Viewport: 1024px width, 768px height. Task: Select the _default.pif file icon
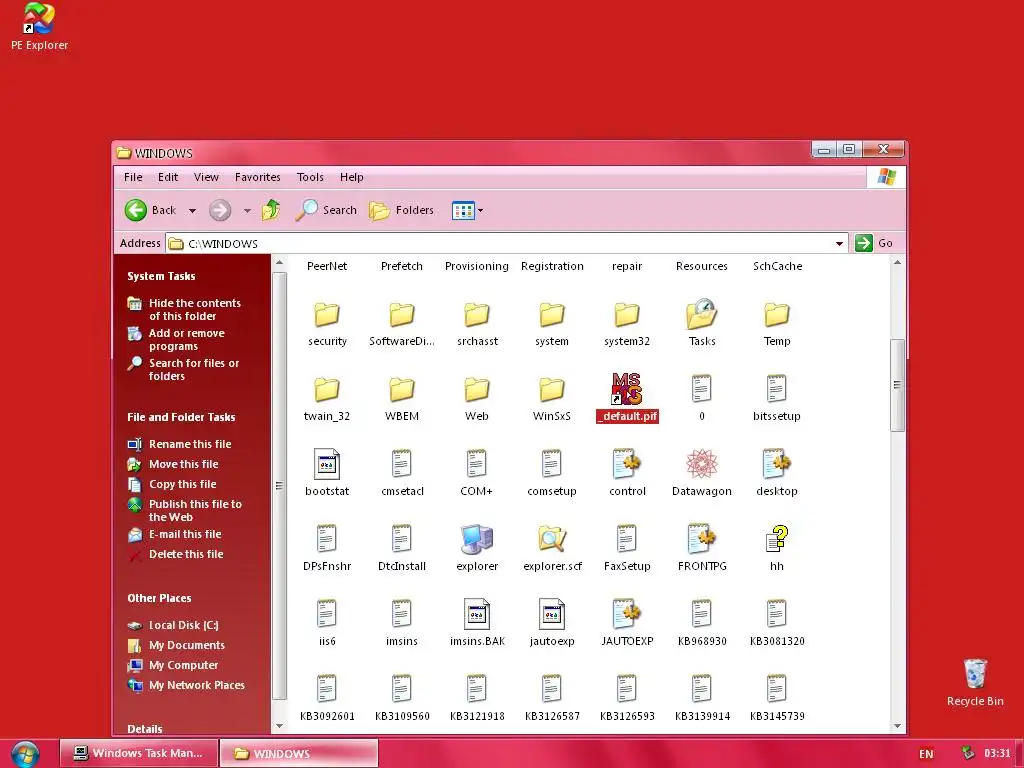tap(627, 389)
